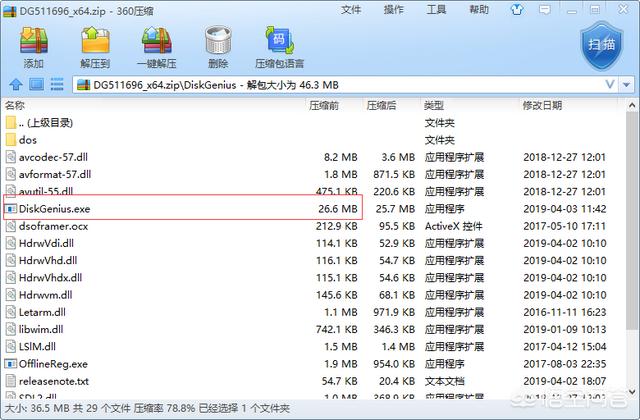The height and width of the screenshot is (420, 640).
Task: Click 文本文档 type of releasenote.txt
Action: click(444, 381)
